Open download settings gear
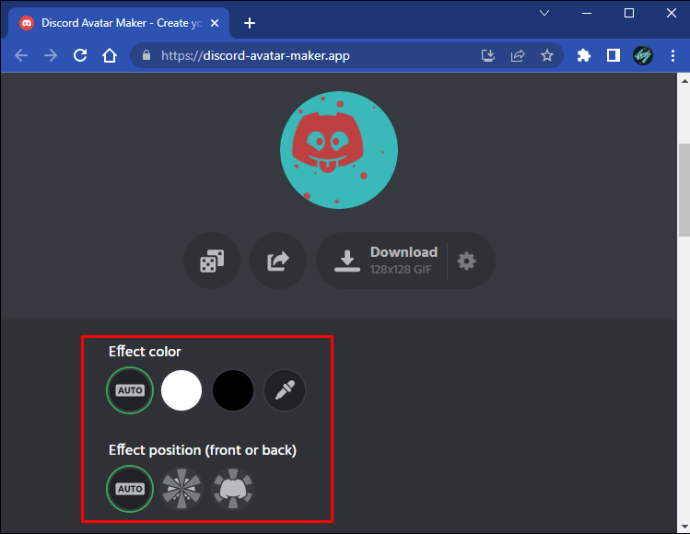The image size is (690, 534). point(466,261)
